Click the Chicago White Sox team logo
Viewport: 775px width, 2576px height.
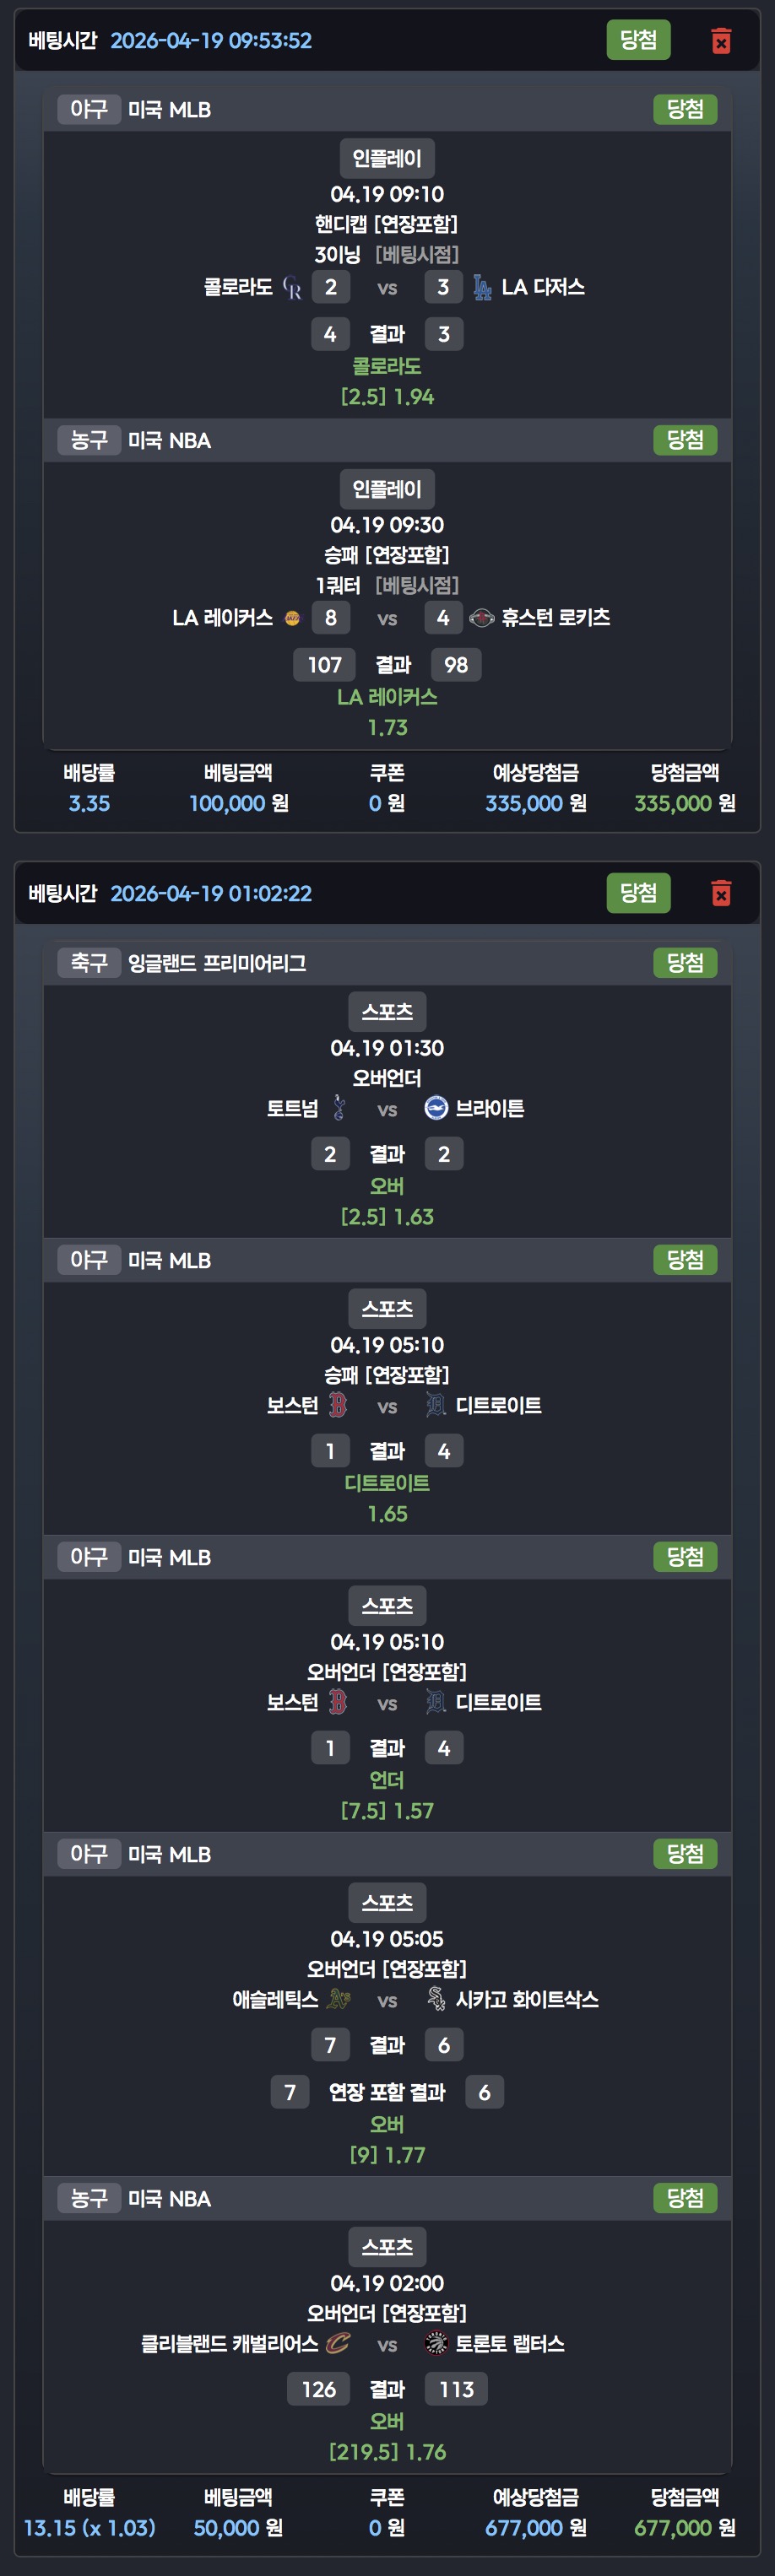pos(436,1999)
